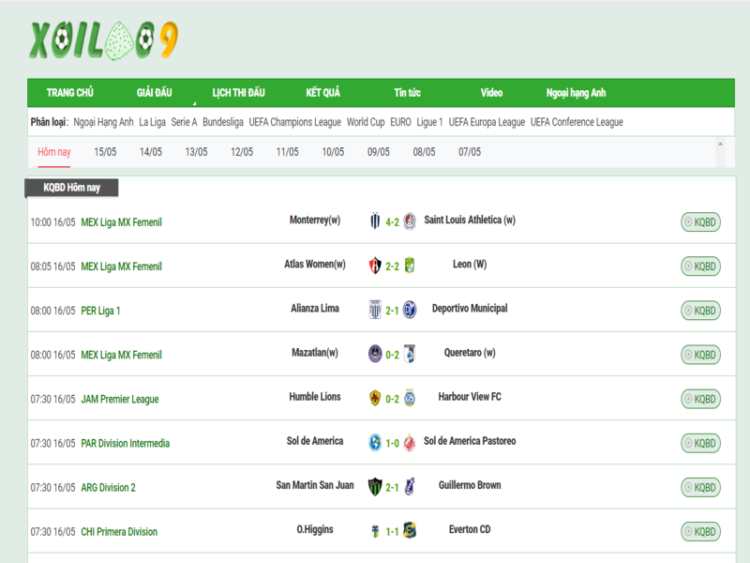Filter by La Liga category
Viewport: 750px width, 563px height.
pyautogui.click(x=152, y=122)
